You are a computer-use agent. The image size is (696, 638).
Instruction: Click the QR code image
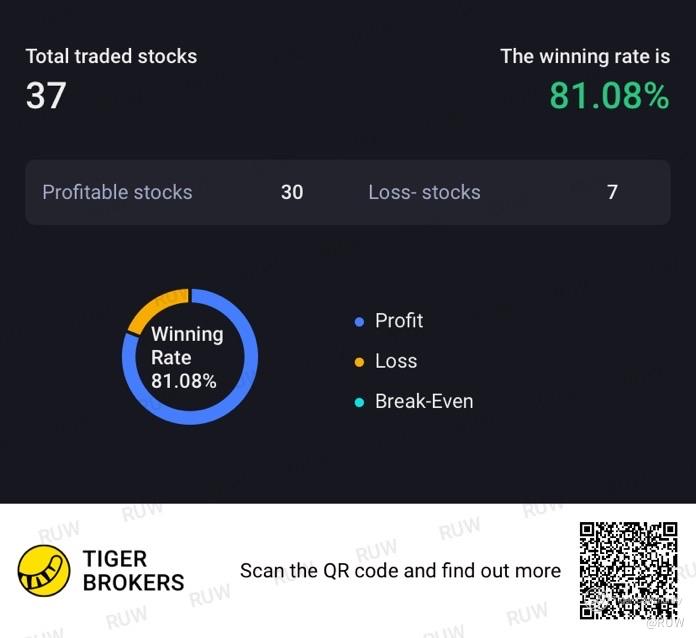628,571
